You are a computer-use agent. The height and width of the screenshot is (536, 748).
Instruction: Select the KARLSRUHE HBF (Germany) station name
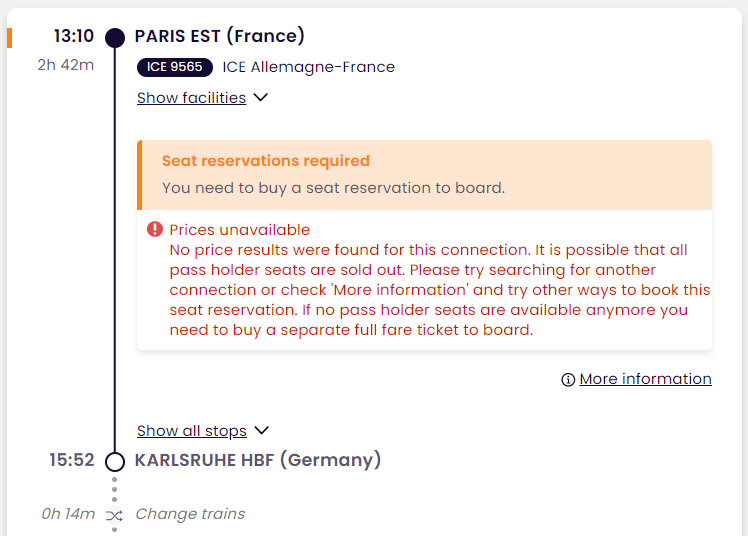tap(258, 460)
